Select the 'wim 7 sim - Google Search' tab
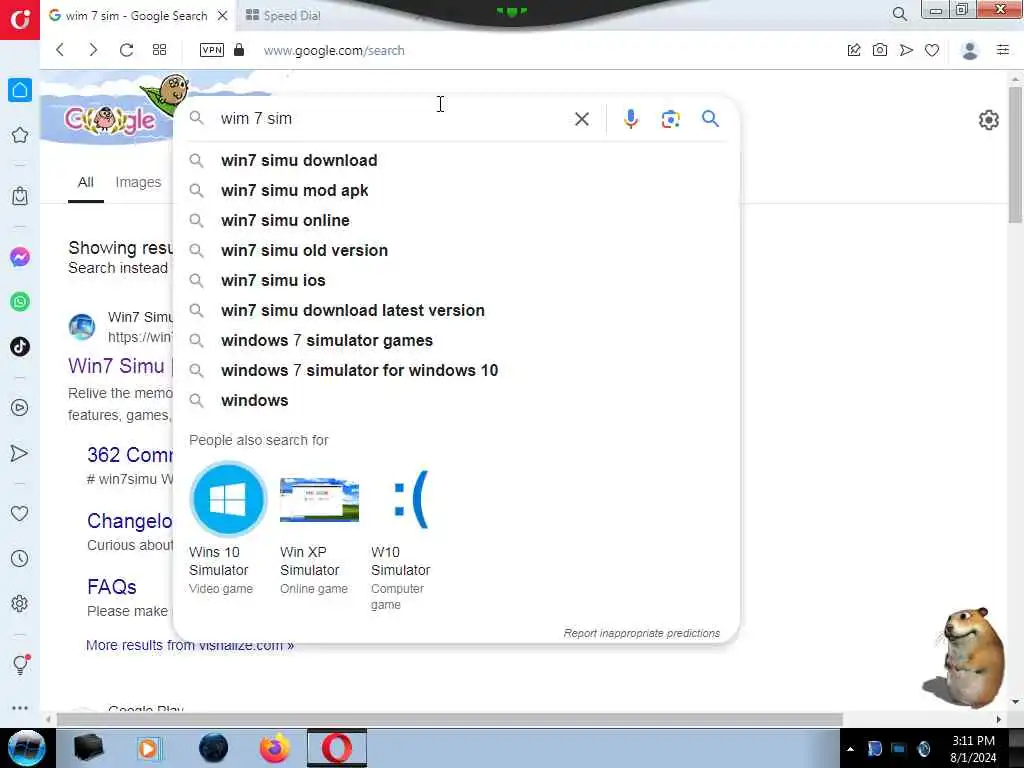Screen dimensions: 1024x768 pyautogui.click(x=136, y=16)
